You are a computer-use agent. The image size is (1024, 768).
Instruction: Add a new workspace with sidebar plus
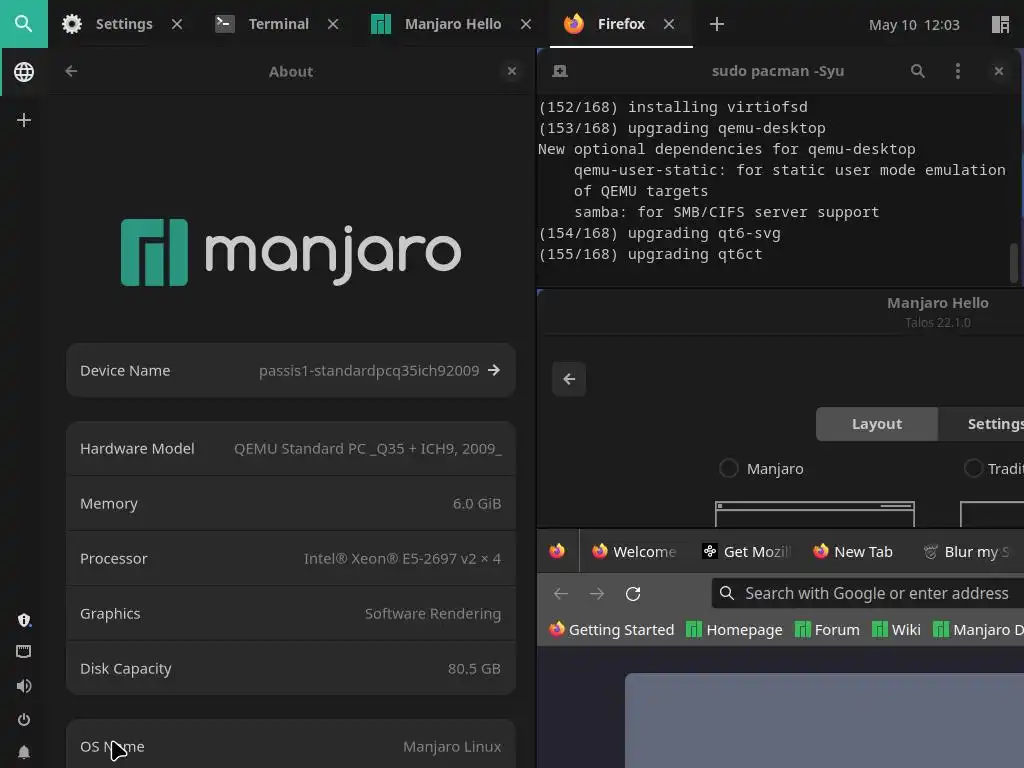point(24,120)
